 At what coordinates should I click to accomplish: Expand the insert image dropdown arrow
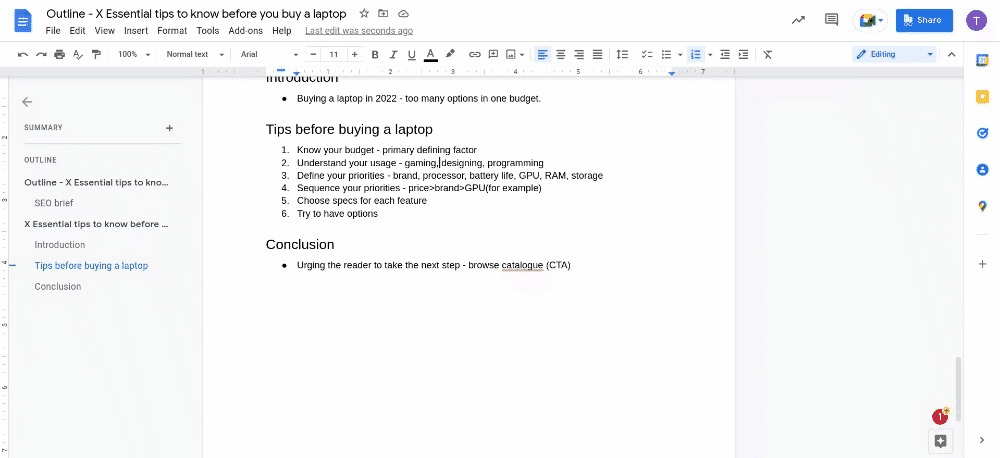click(522, 55)
